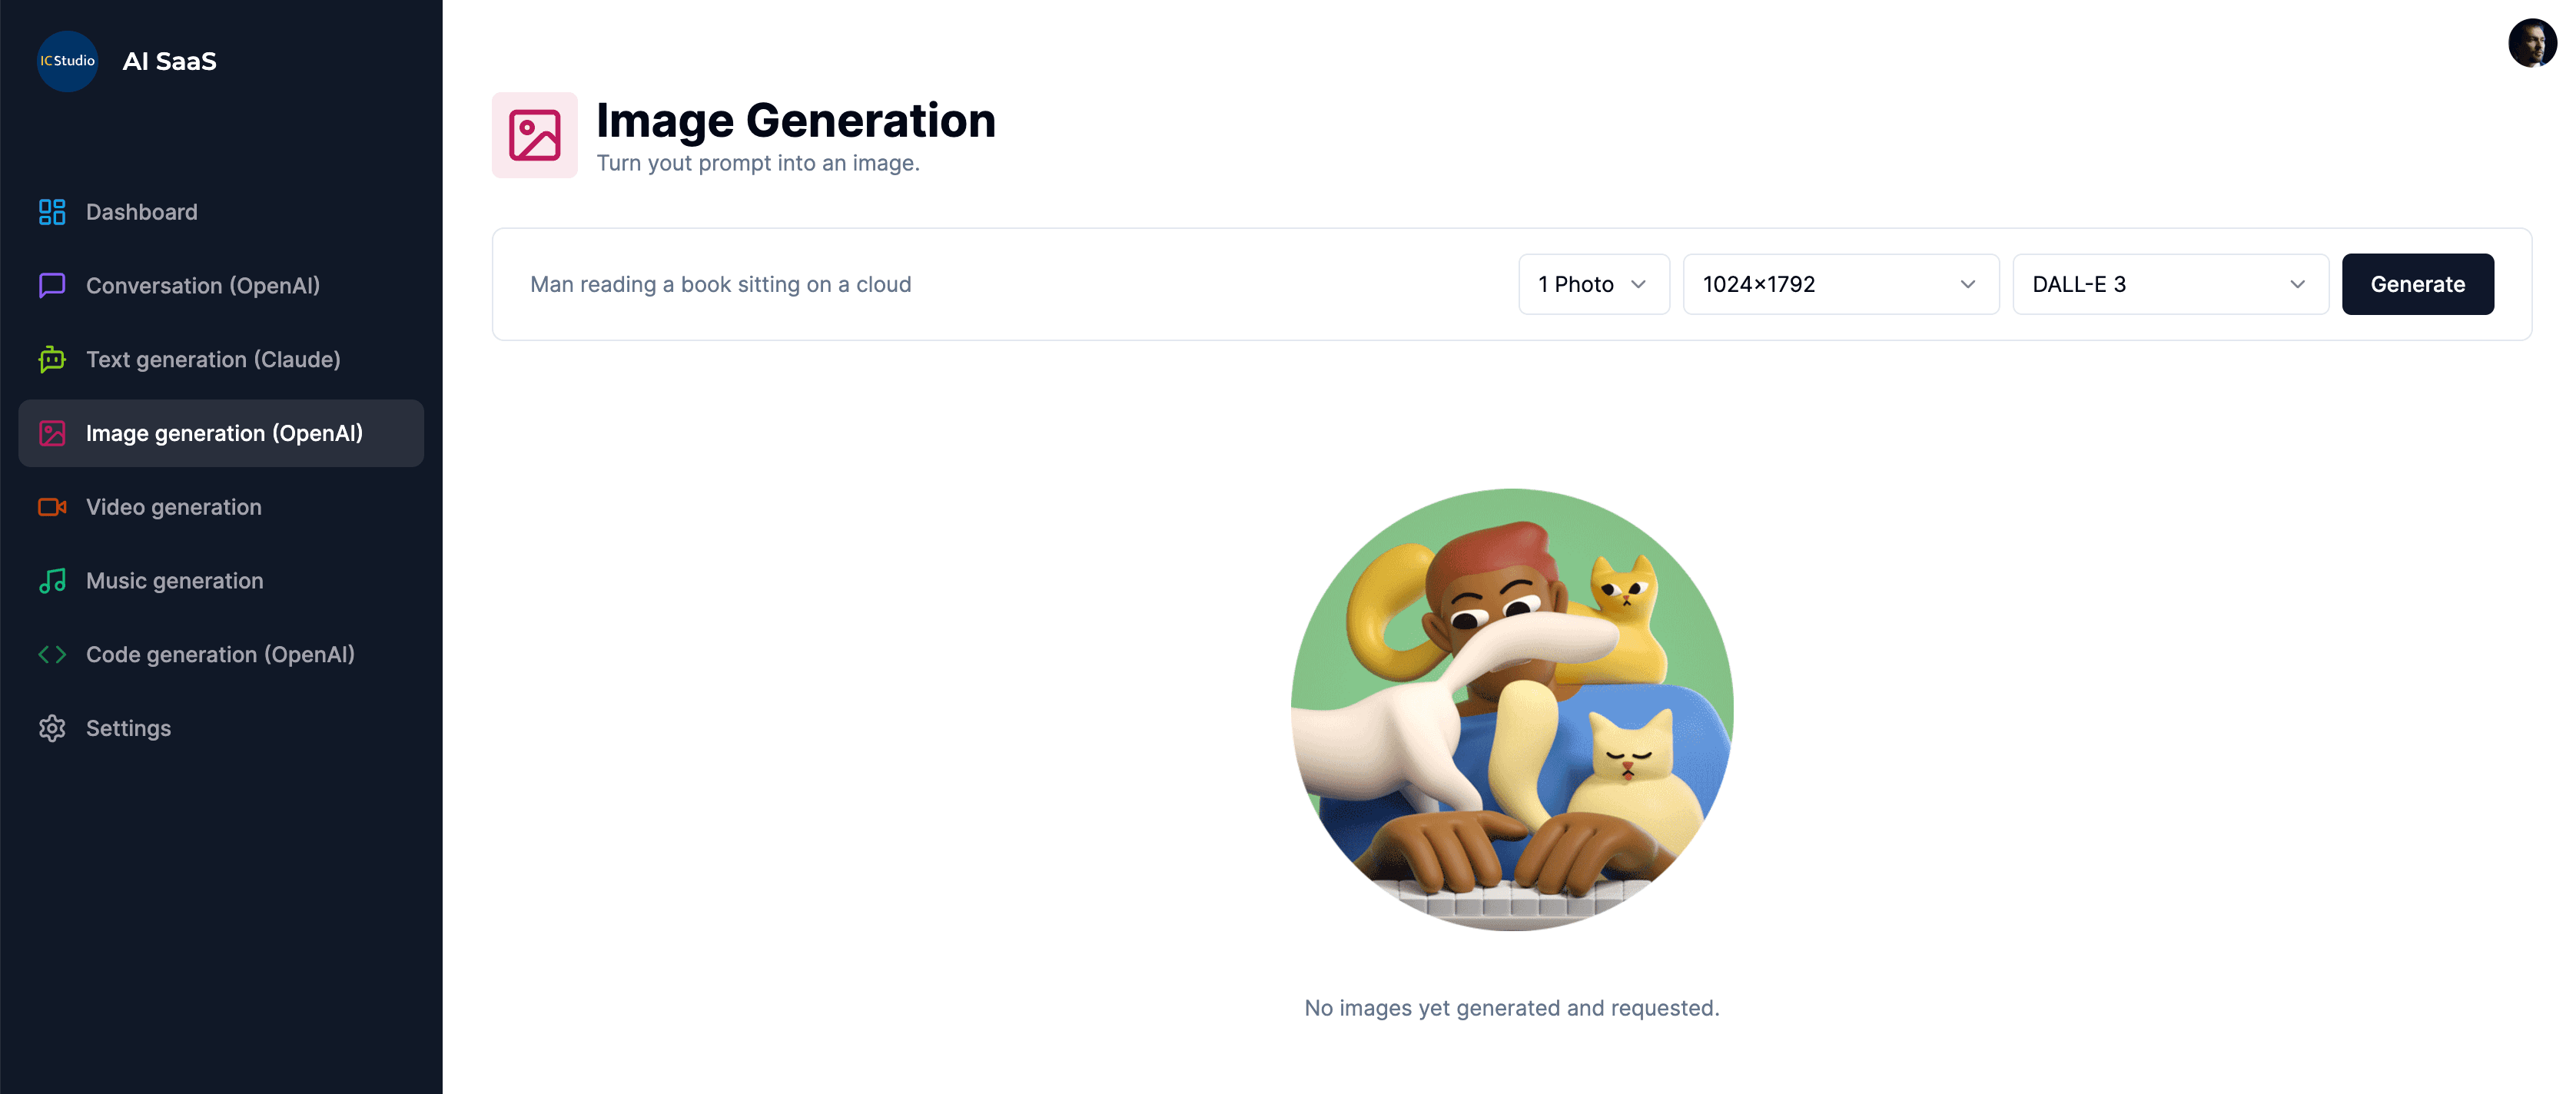Click the Dashboard grid icon
Image resolution: width=2576 pixels, height=1094 pixels.
point(52,212)
